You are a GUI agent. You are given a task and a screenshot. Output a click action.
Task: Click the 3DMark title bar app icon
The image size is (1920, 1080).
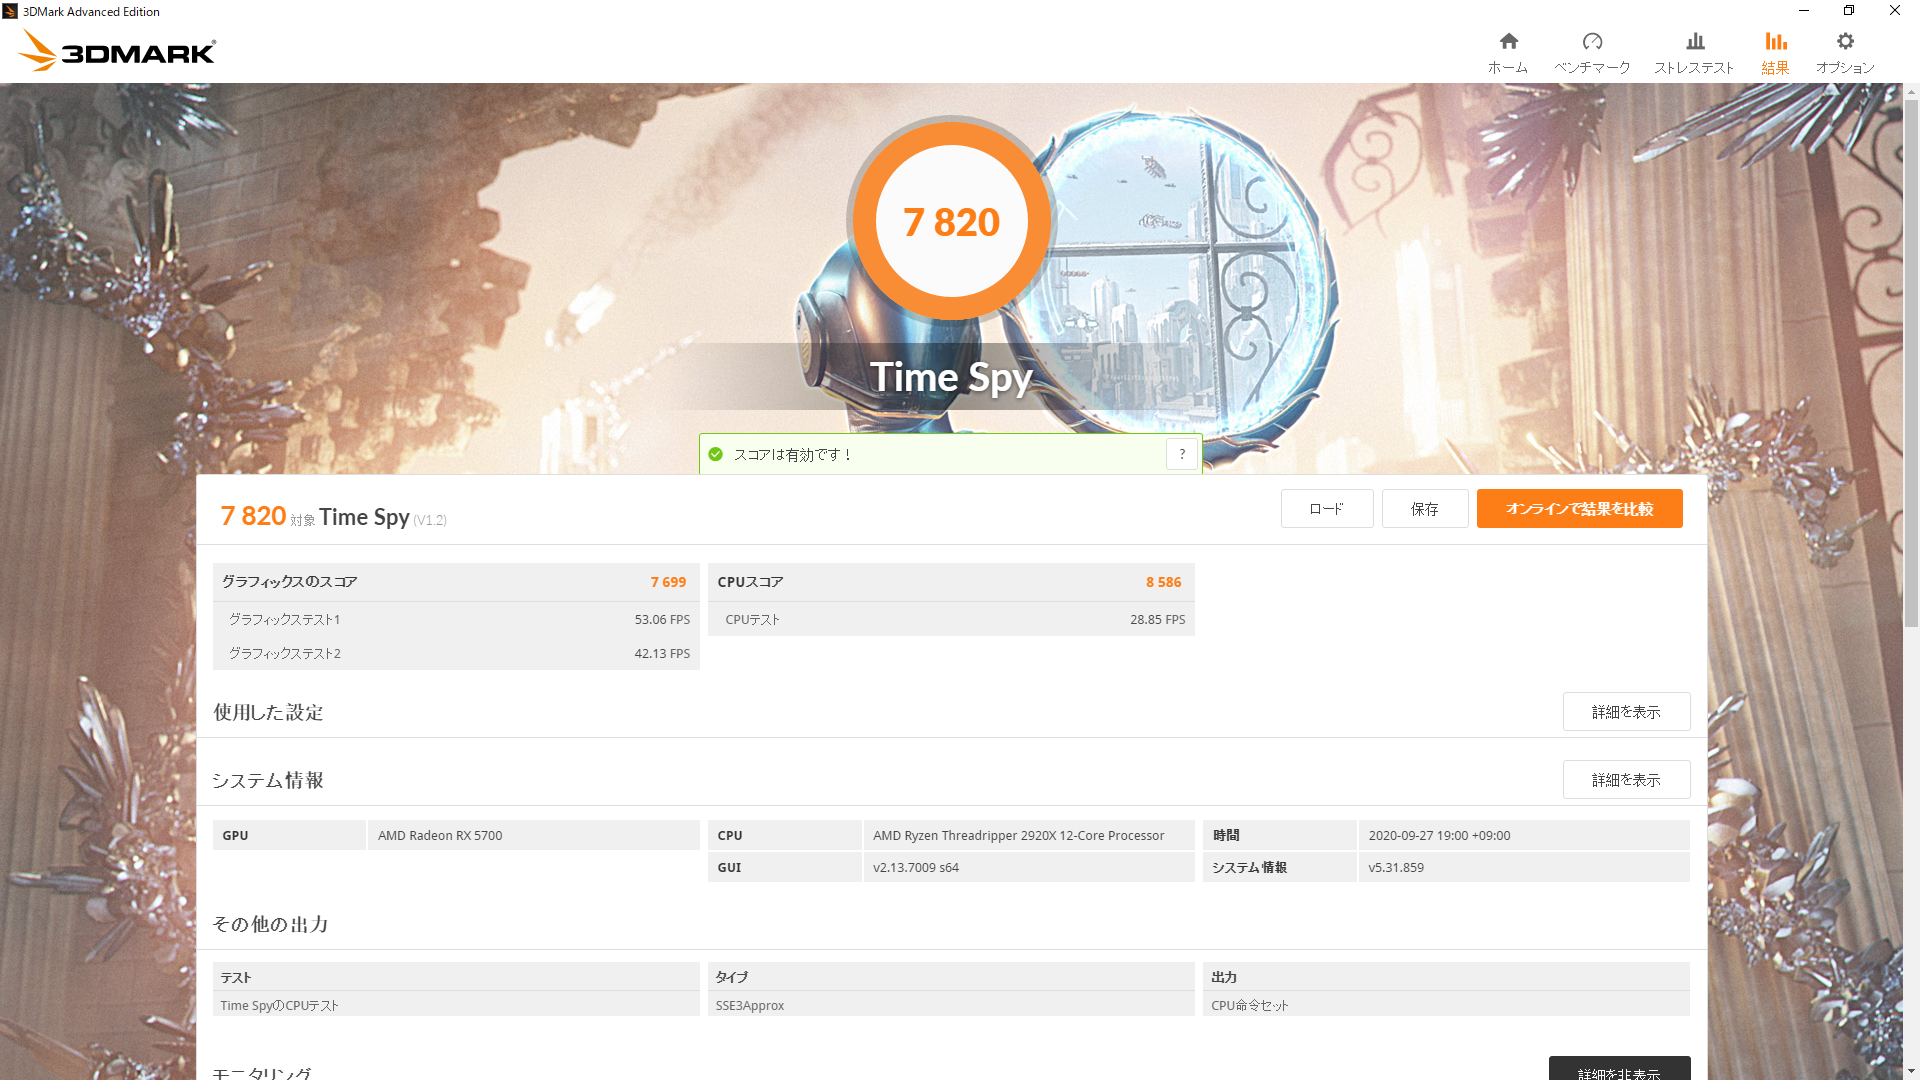pyautogui.click(x=10, y=11)
